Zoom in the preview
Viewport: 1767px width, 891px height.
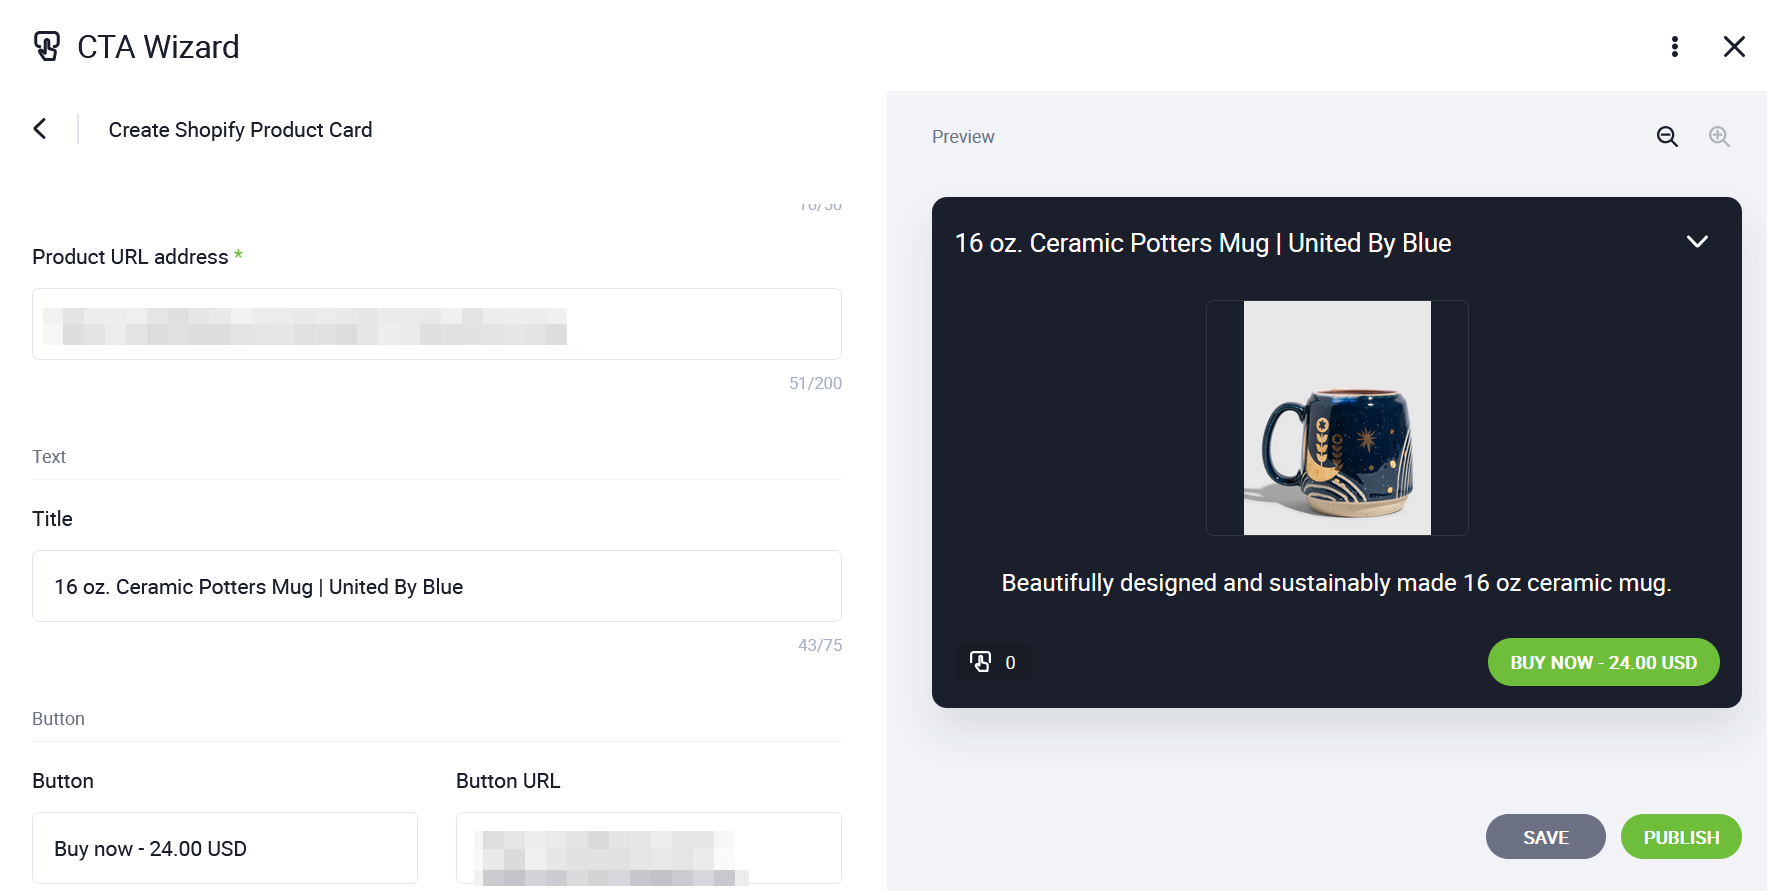point(1718,137)
